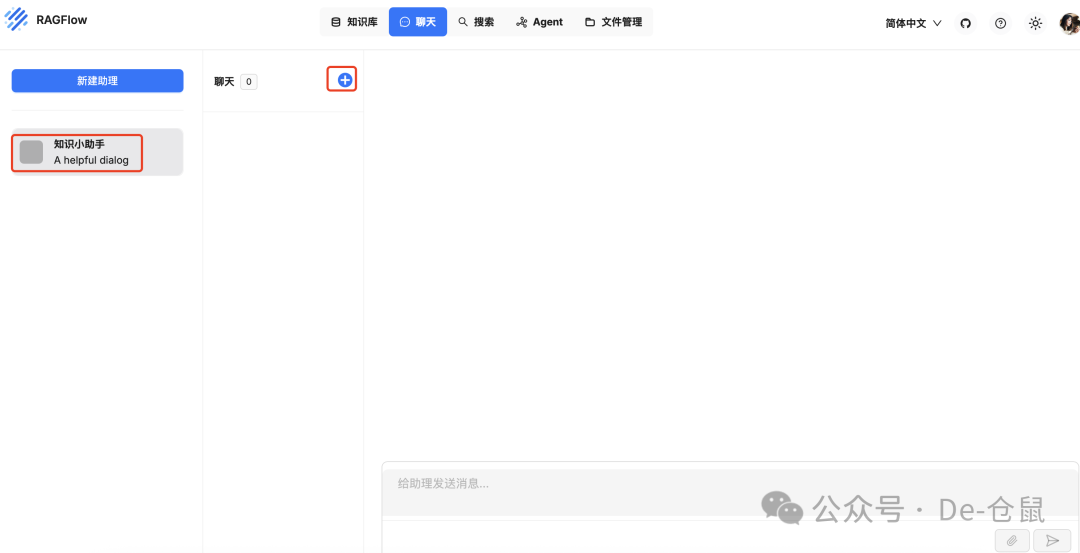Image resolution: width=1080 pixels, height=553 pixels.
Task: Select the 聊天 tab in top navigation
Action: click(418, 22)
